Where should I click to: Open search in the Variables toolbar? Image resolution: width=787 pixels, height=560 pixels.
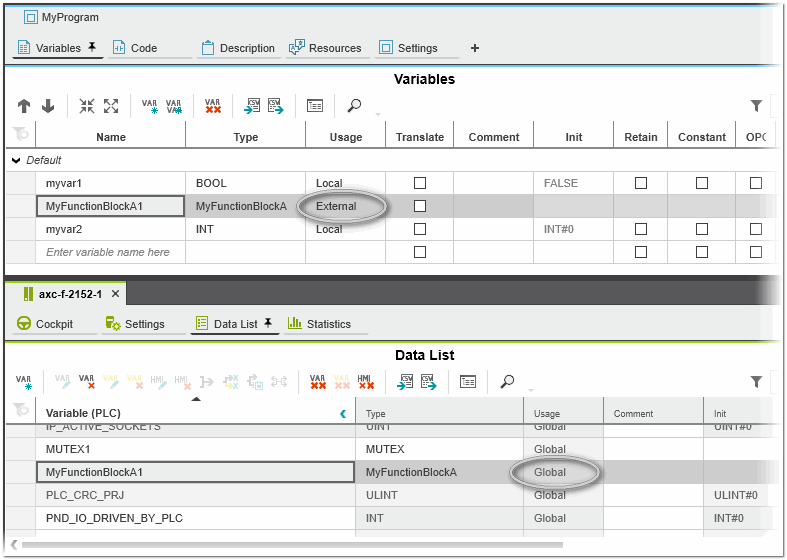click(354, 106)
